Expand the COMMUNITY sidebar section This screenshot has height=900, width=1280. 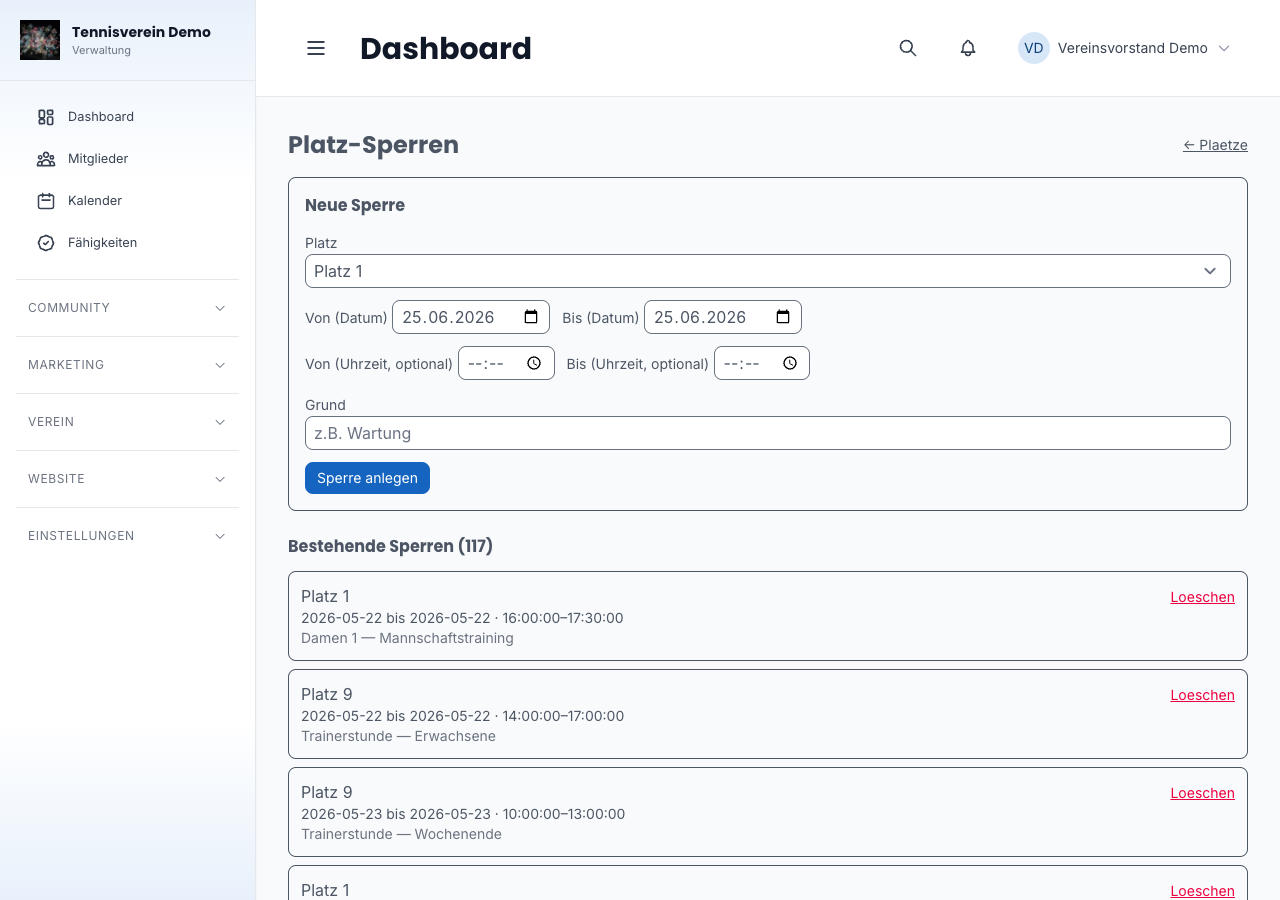click(x=127, y=308)
